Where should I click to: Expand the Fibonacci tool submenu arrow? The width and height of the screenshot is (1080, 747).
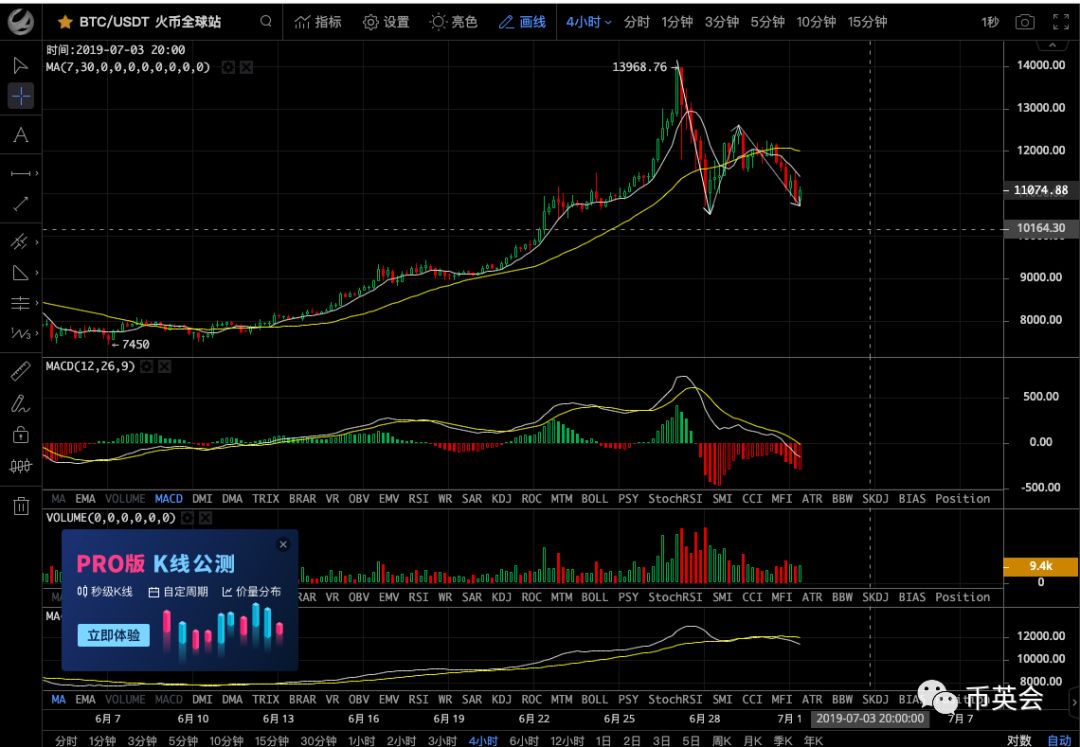[37, 303]
